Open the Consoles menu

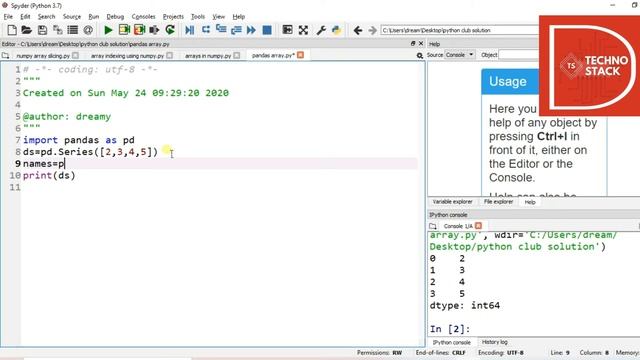143,17
